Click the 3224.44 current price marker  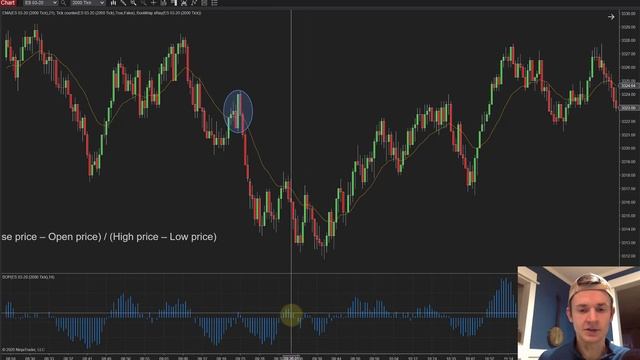point(629,86)
